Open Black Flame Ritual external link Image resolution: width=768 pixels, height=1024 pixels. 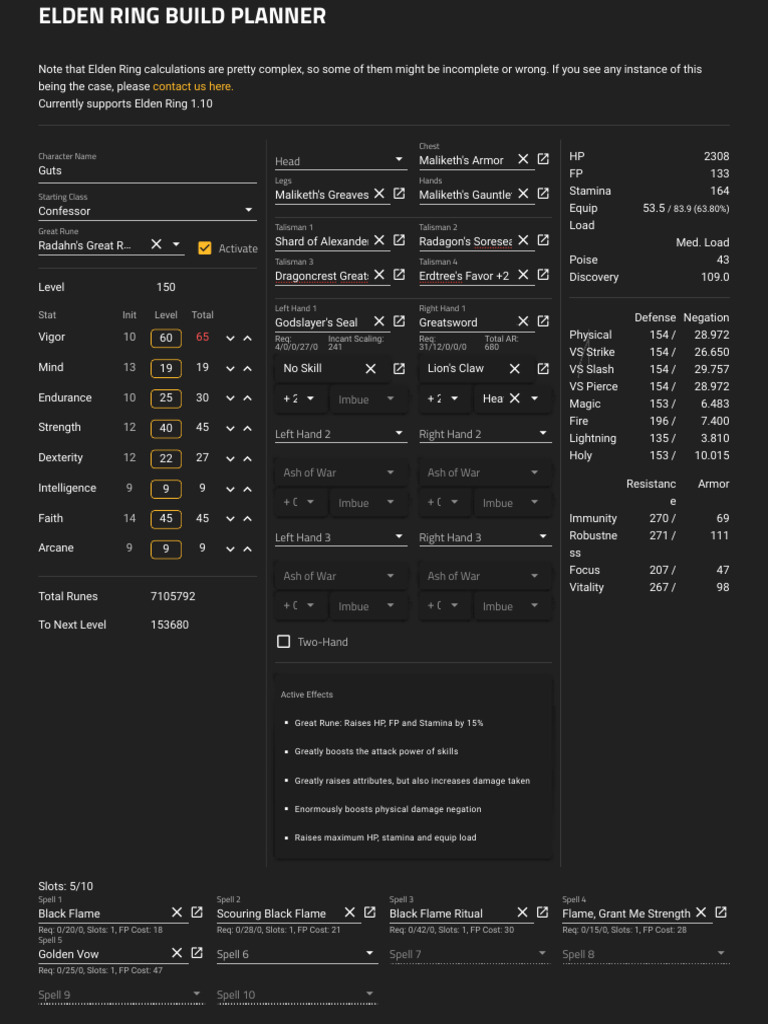click(x=542, y=912)
